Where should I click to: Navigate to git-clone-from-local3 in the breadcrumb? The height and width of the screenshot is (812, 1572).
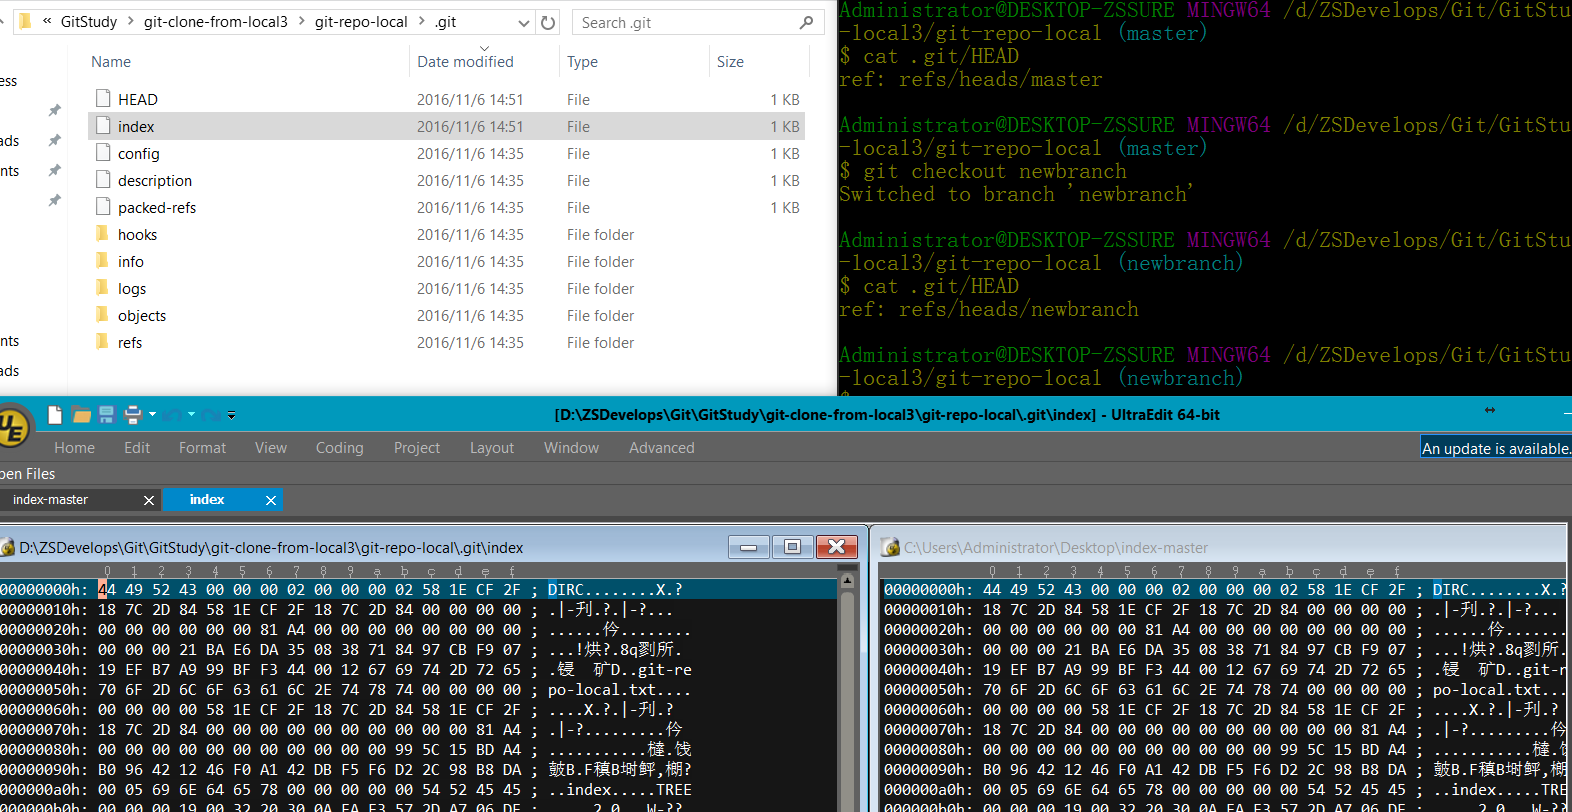point(216,22)
